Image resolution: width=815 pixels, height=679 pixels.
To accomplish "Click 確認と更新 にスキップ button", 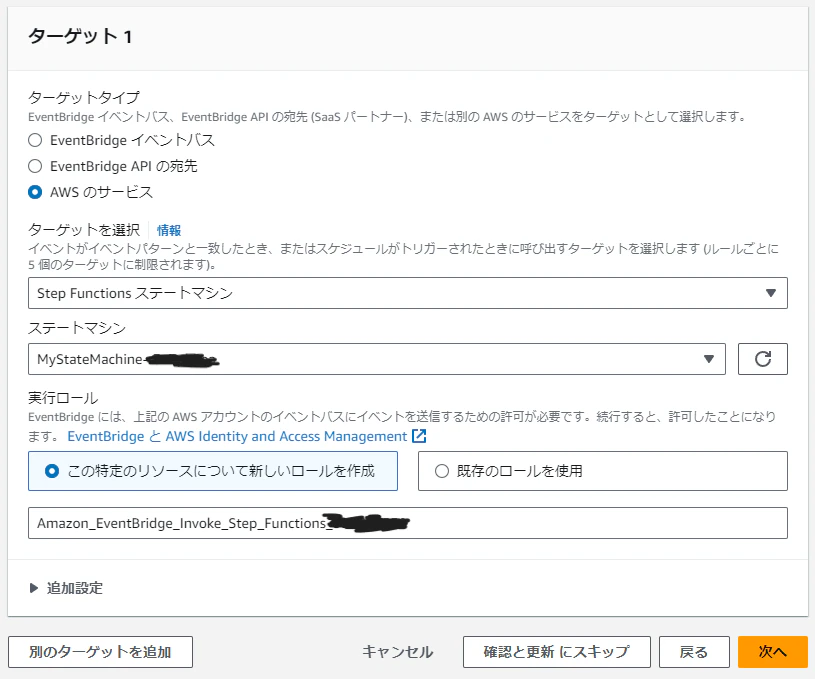I will tap(557, 652).
